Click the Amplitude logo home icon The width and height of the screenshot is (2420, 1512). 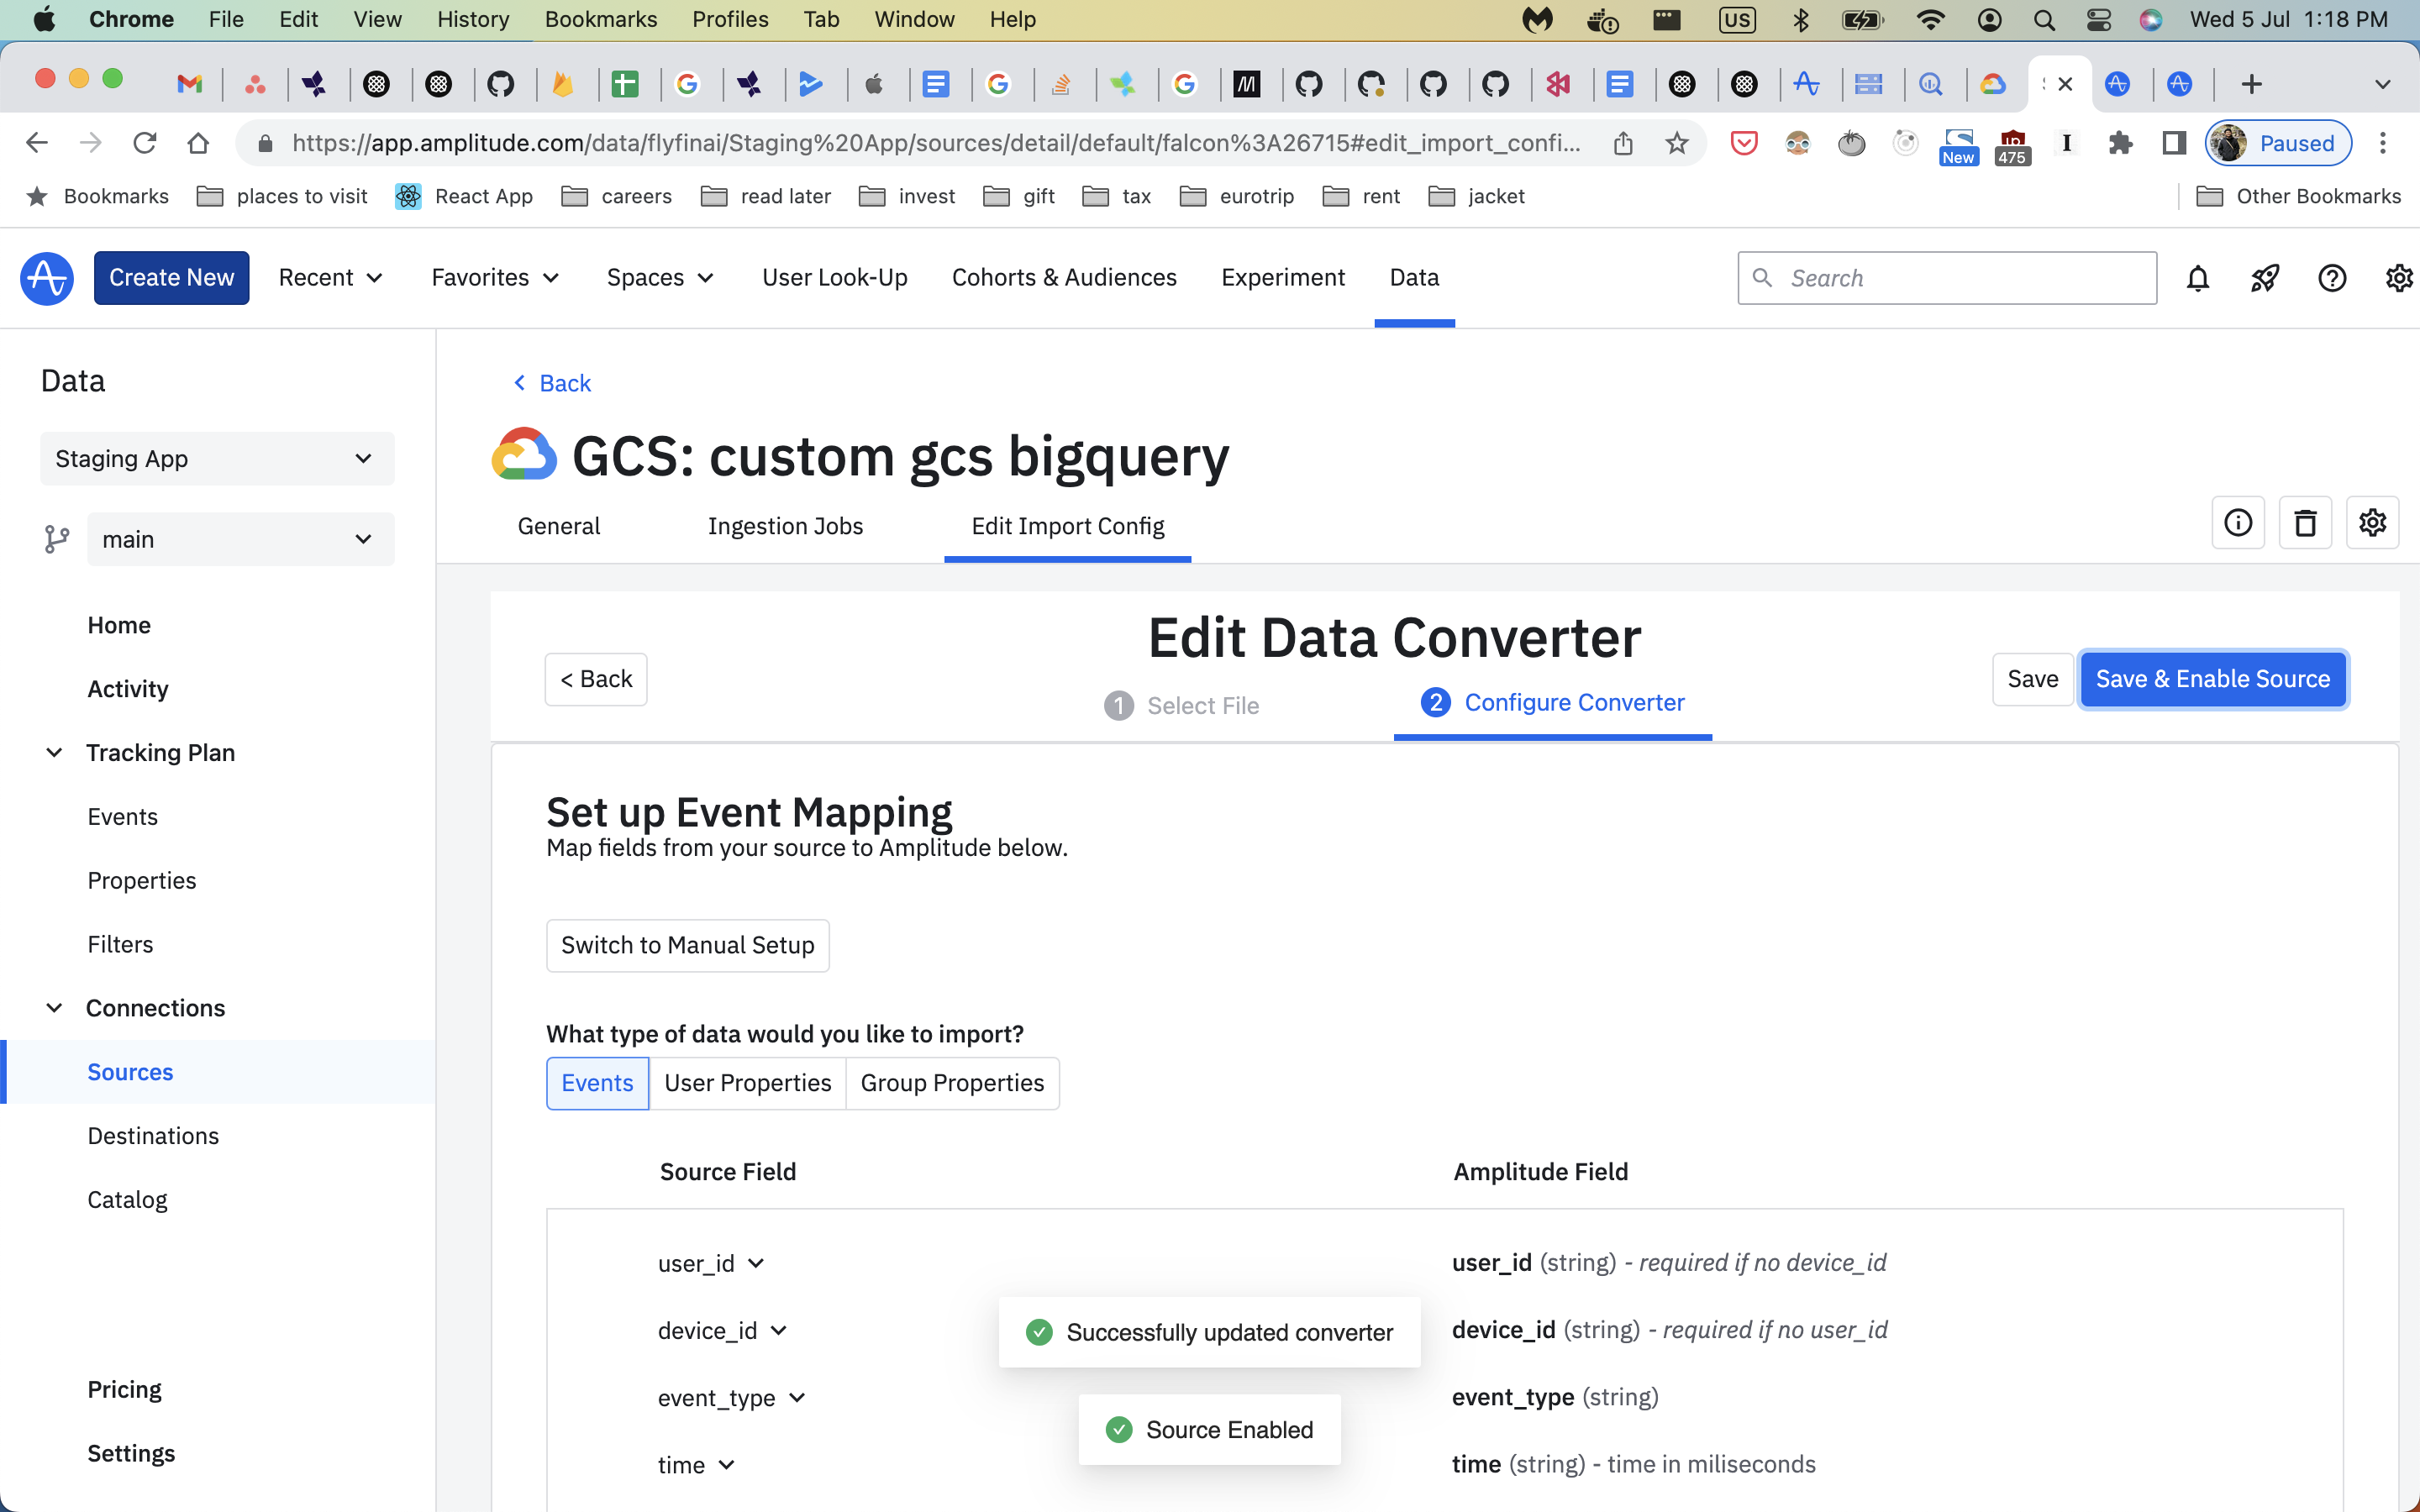pos(46,278)
